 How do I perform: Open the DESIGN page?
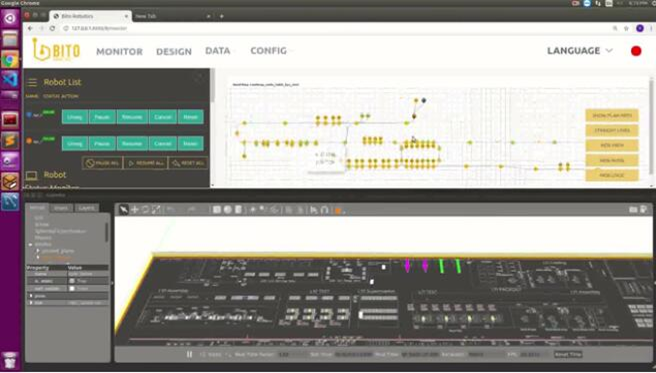pyautogui.click(x=174, y=51)
